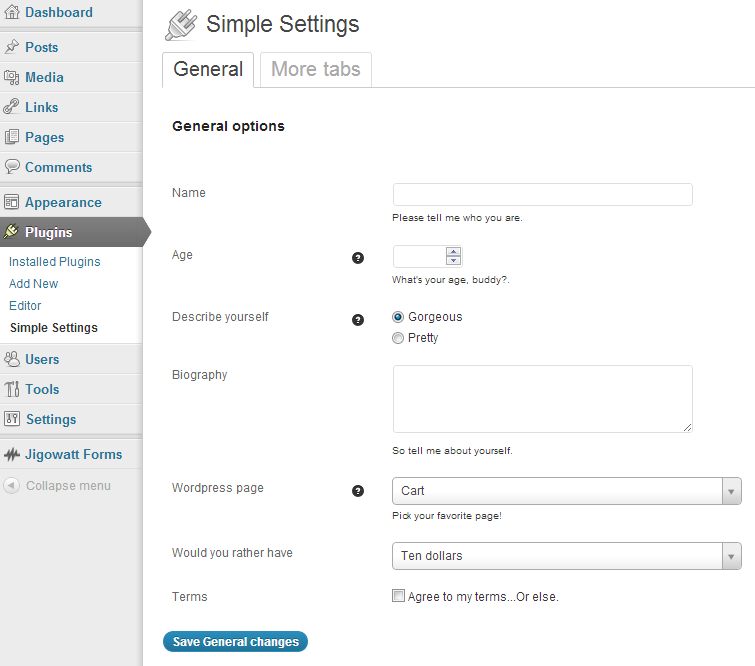Click the Links chain icon
Image resolution: width=755 pixels, height=666 pixels.
[x=12, y=107]
